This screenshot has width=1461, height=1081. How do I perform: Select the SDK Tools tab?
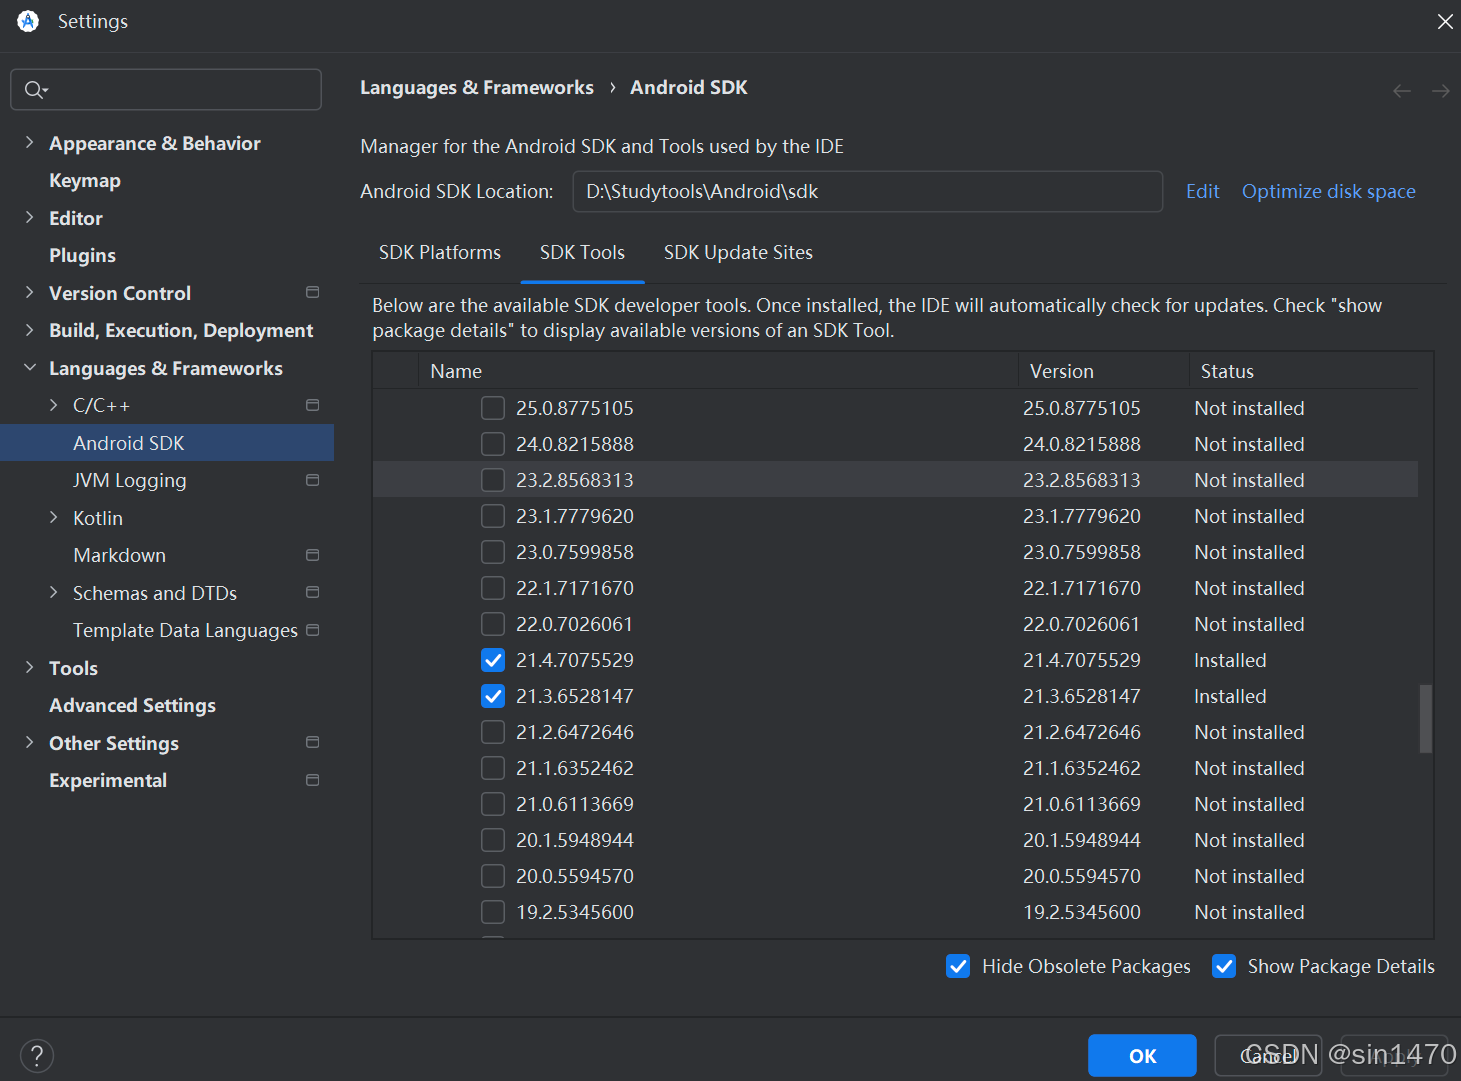[582, 253]
